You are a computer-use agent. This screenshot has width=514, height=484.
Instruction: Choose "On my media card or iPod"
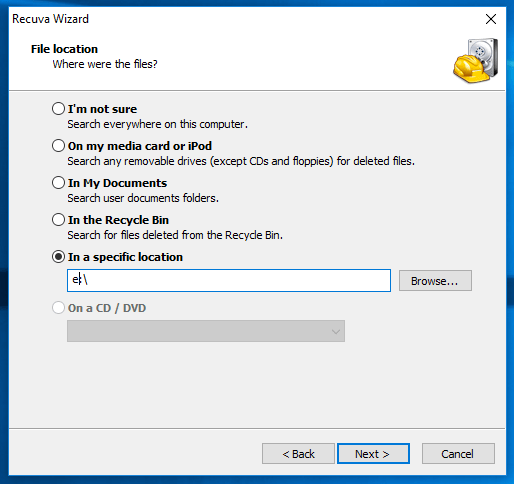[x=58, y=146]
